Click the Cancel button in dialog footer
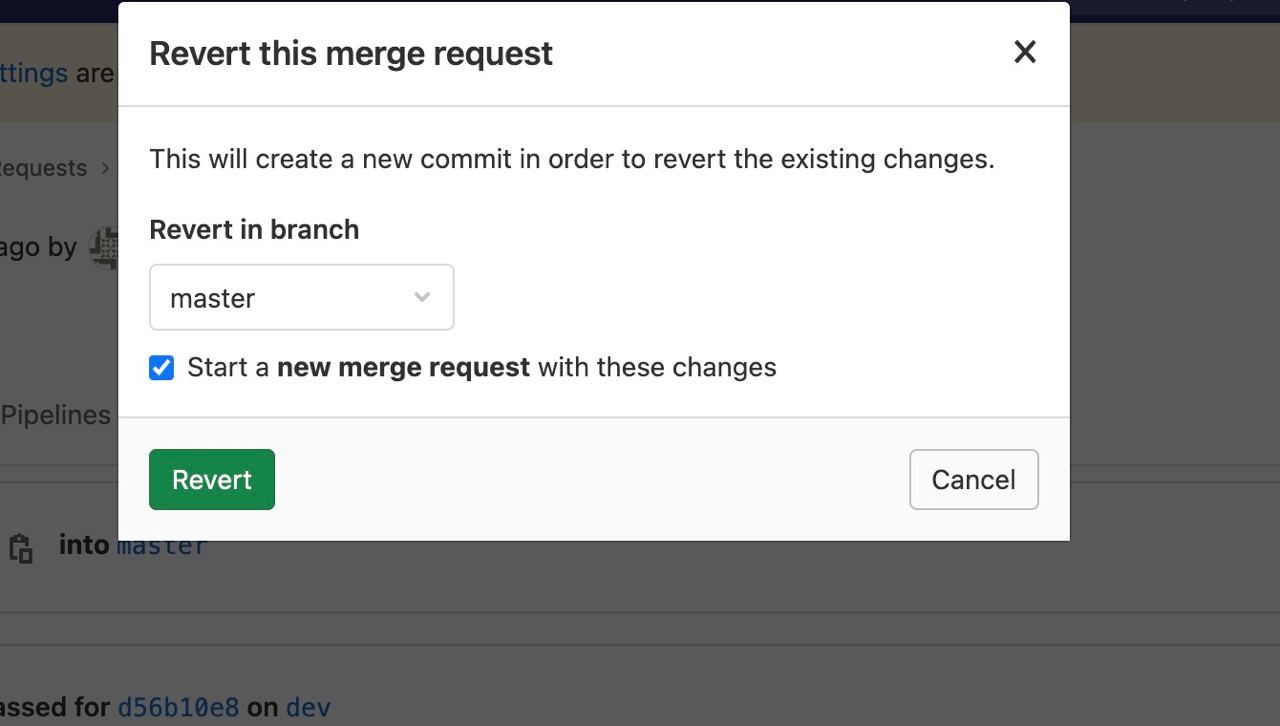Viewport: 1280px width, 726px height. tap(973, 479)
